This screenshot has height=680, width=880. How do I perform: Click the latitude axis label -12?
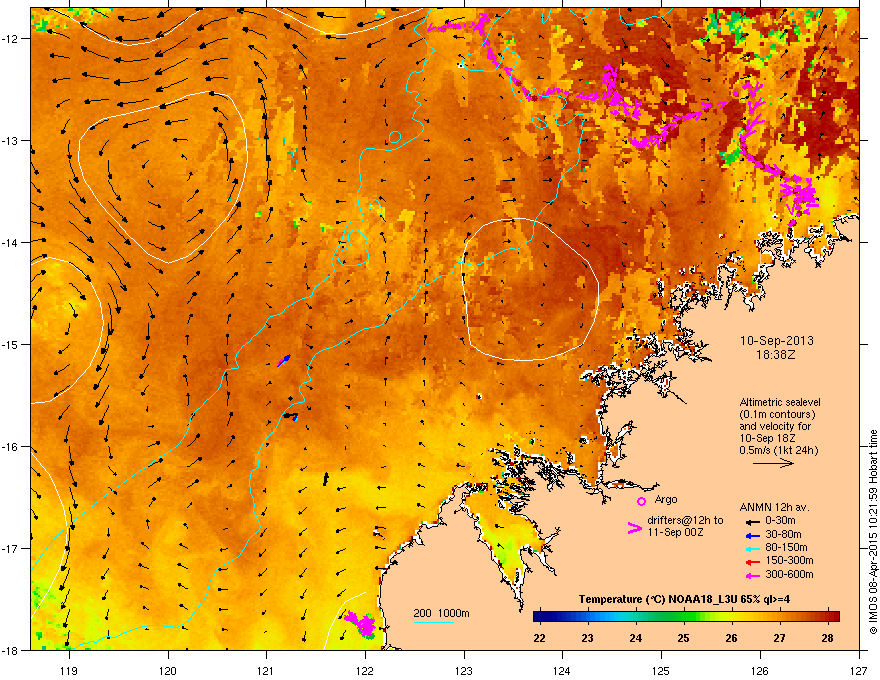coord(10,39)
